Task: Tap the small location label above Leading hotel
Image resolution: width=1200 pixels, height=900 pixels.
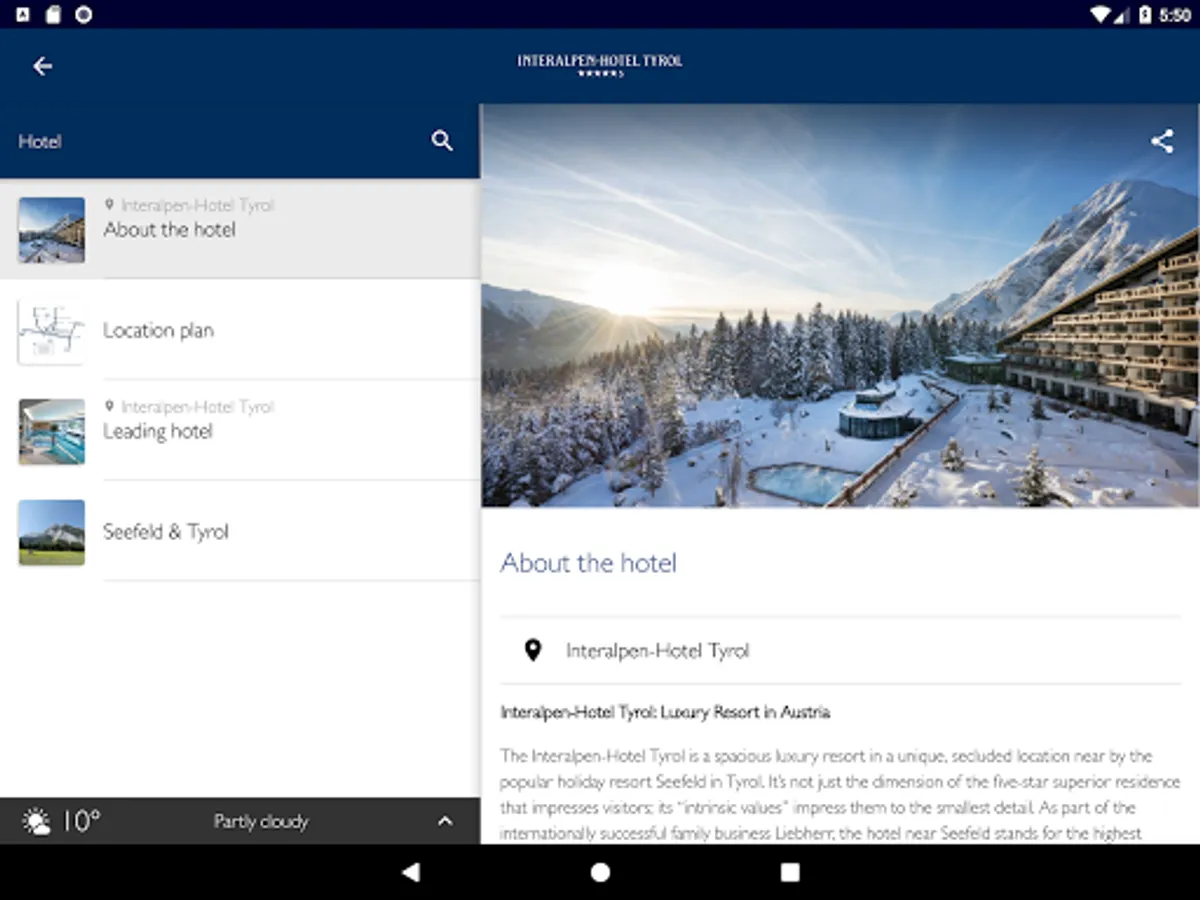Action: (189, 407)
